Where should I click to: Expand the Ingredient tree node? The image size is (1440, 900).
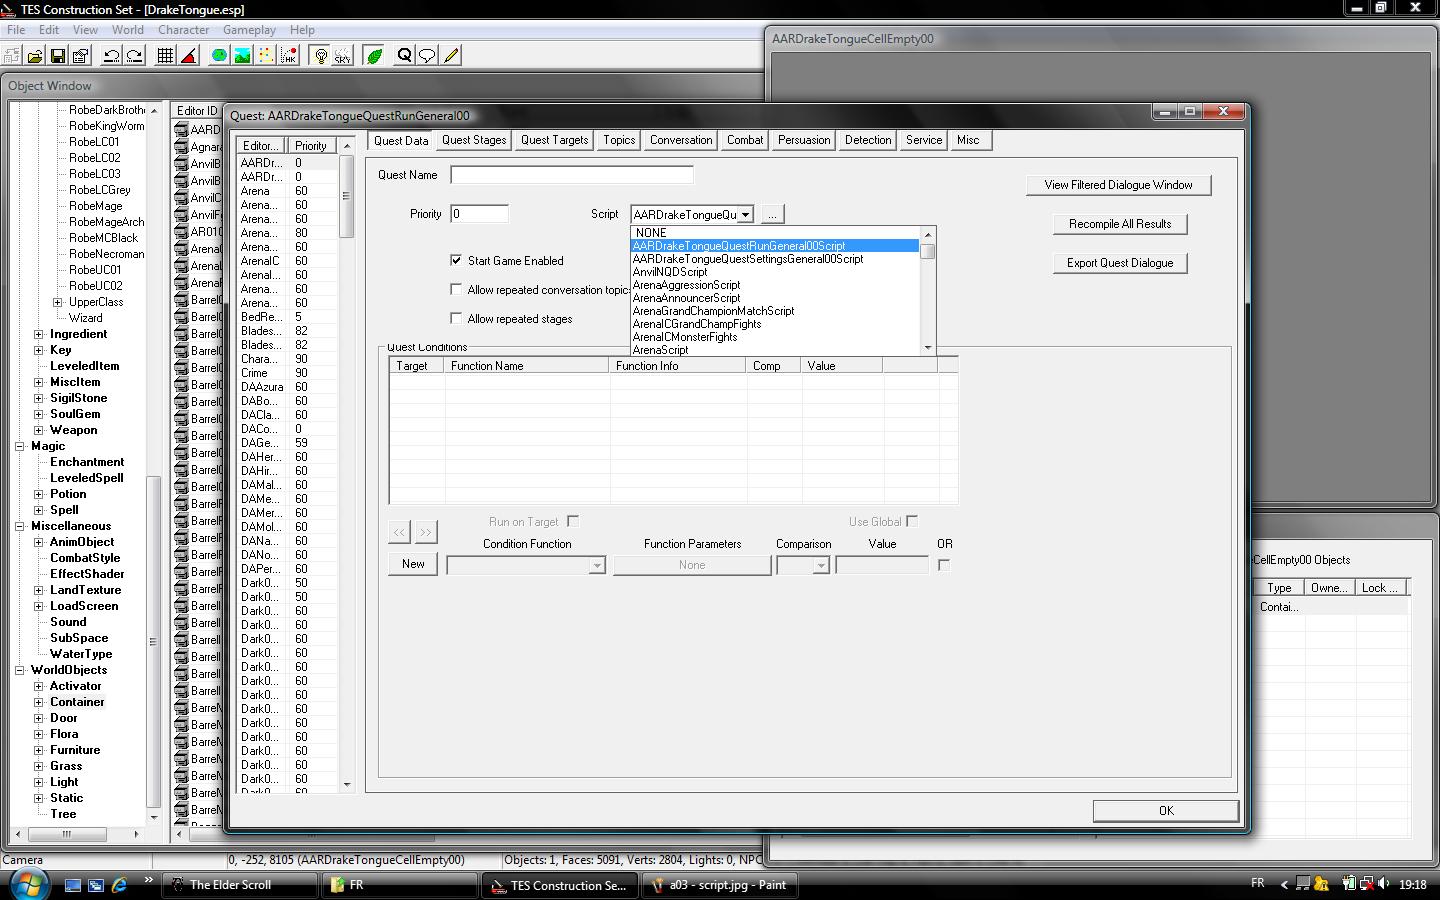pyautogui.click(x=39, y=334)
